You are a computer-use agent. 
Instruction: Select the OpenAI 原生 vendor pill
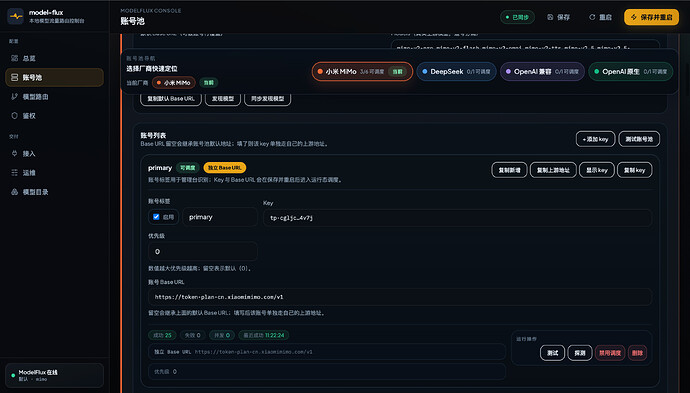tap(631, 71)
